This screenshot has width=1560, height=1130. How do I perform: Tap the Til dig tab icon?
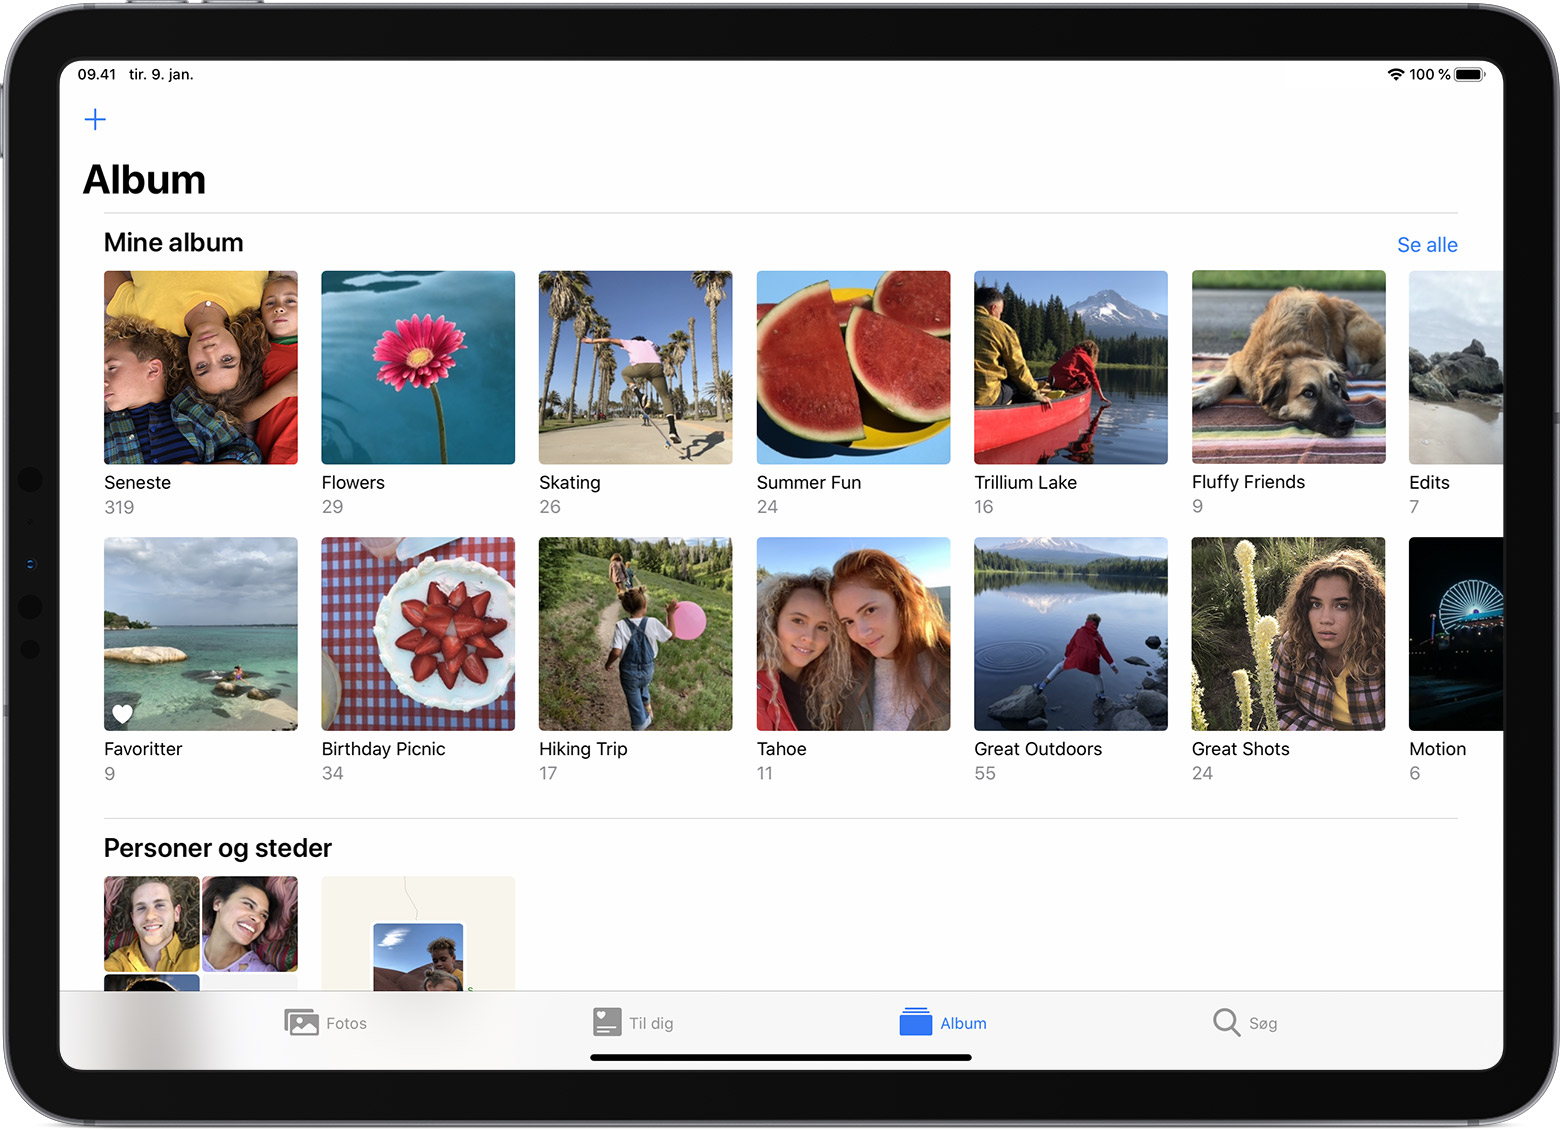(x=606, y=1022)
